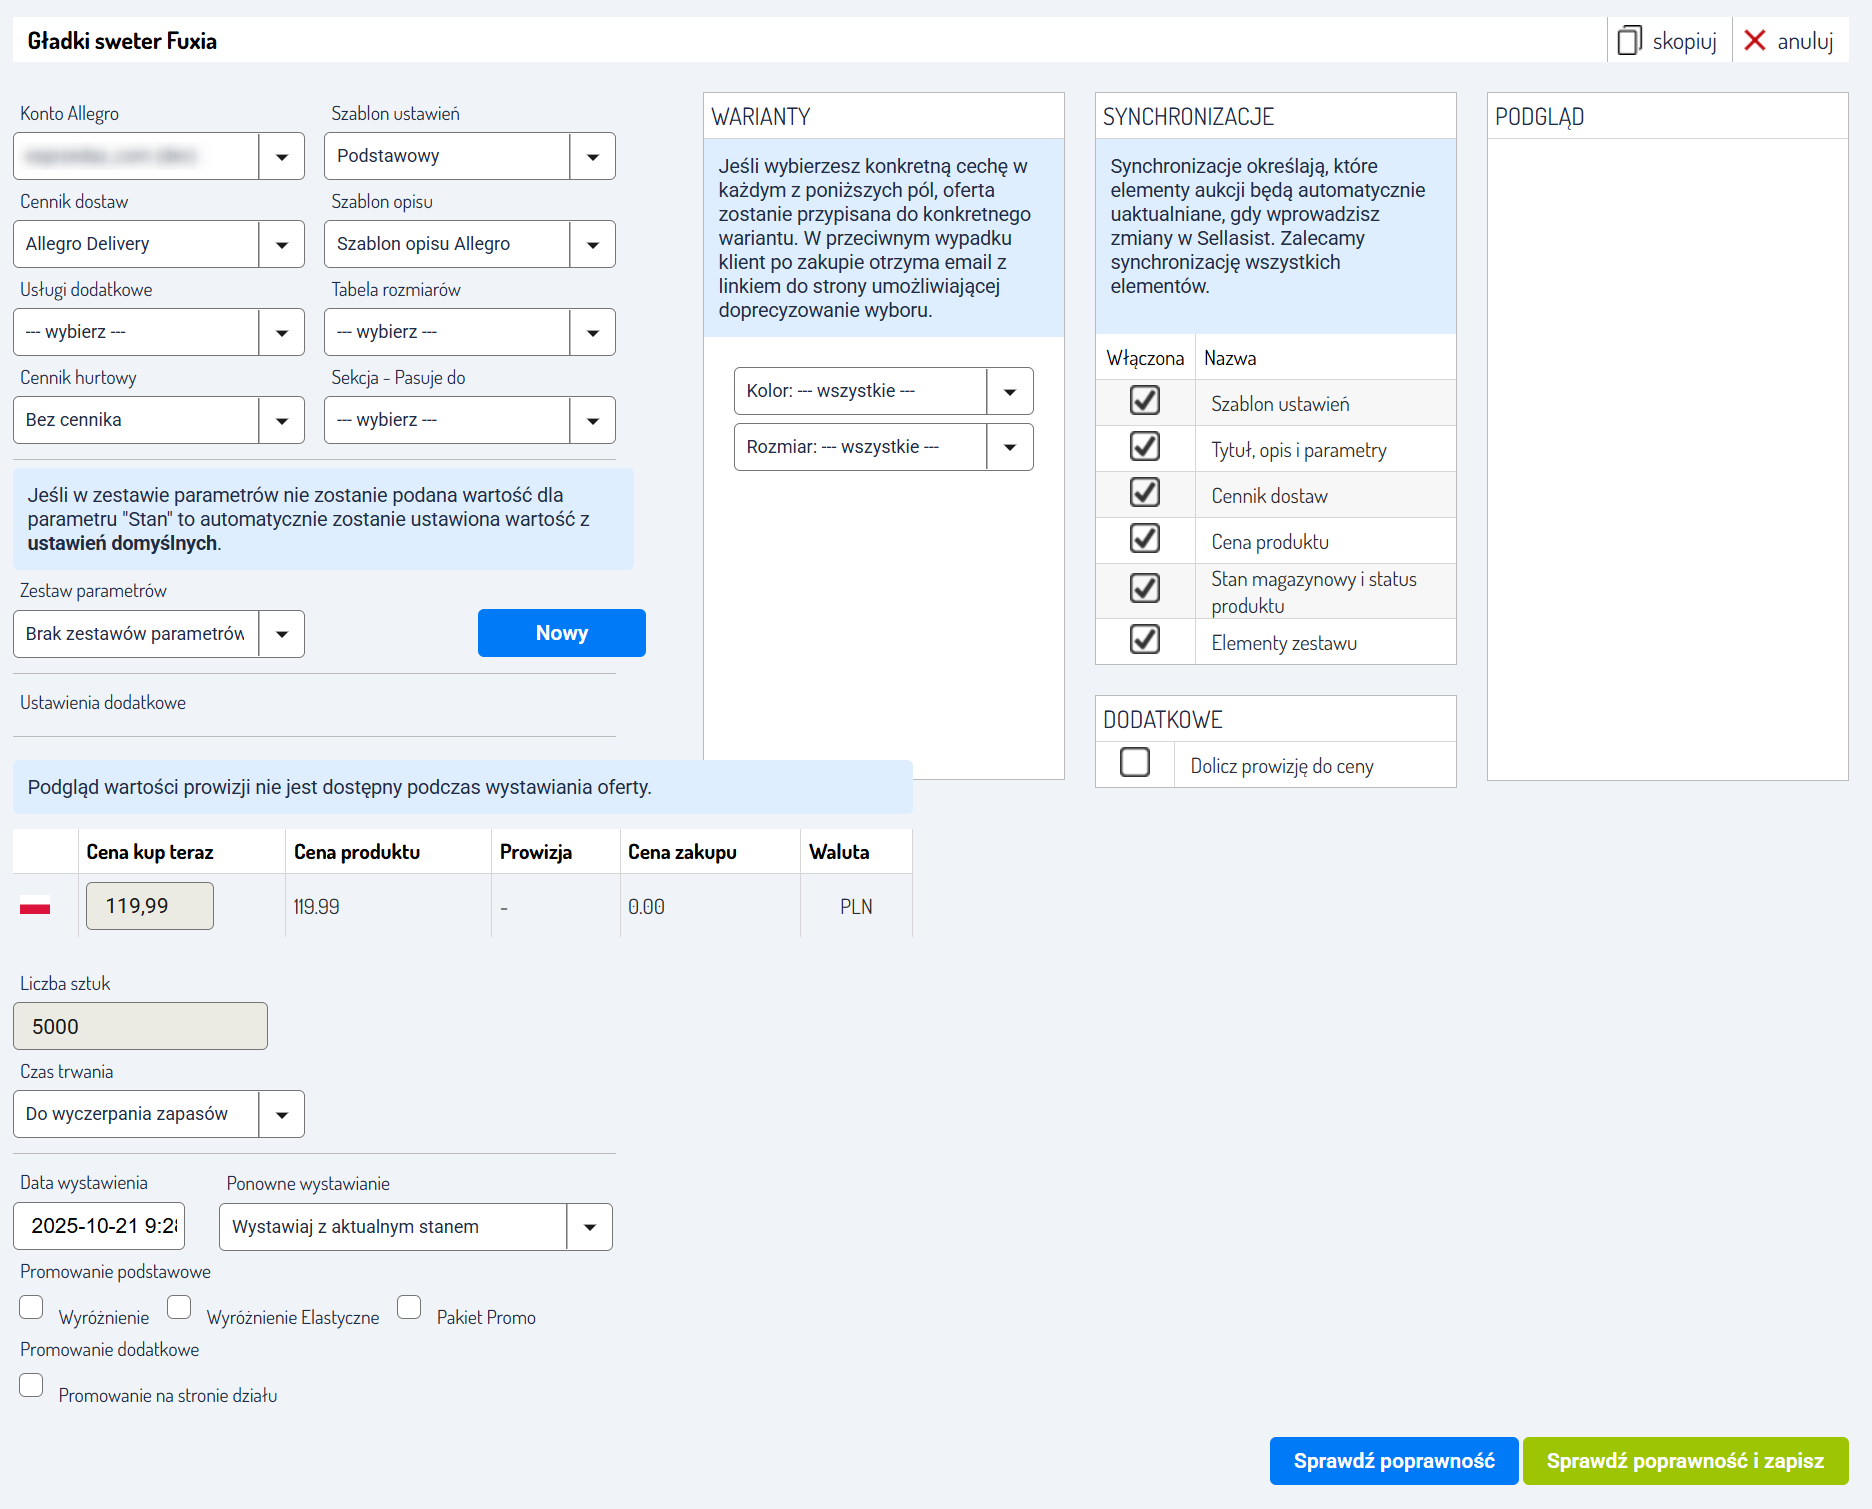The image size is (1872, 1509).
Task: Click the Data wystawienia date field
Action: click(99, 1226)
